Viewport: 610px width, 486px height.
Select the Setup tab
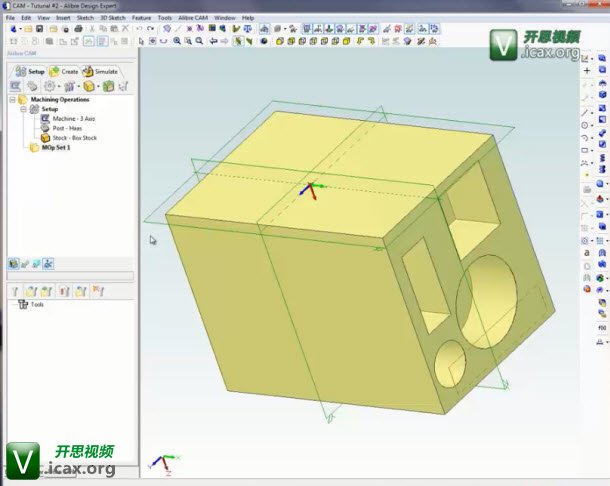pyautogui.click(x=30, y=72)
